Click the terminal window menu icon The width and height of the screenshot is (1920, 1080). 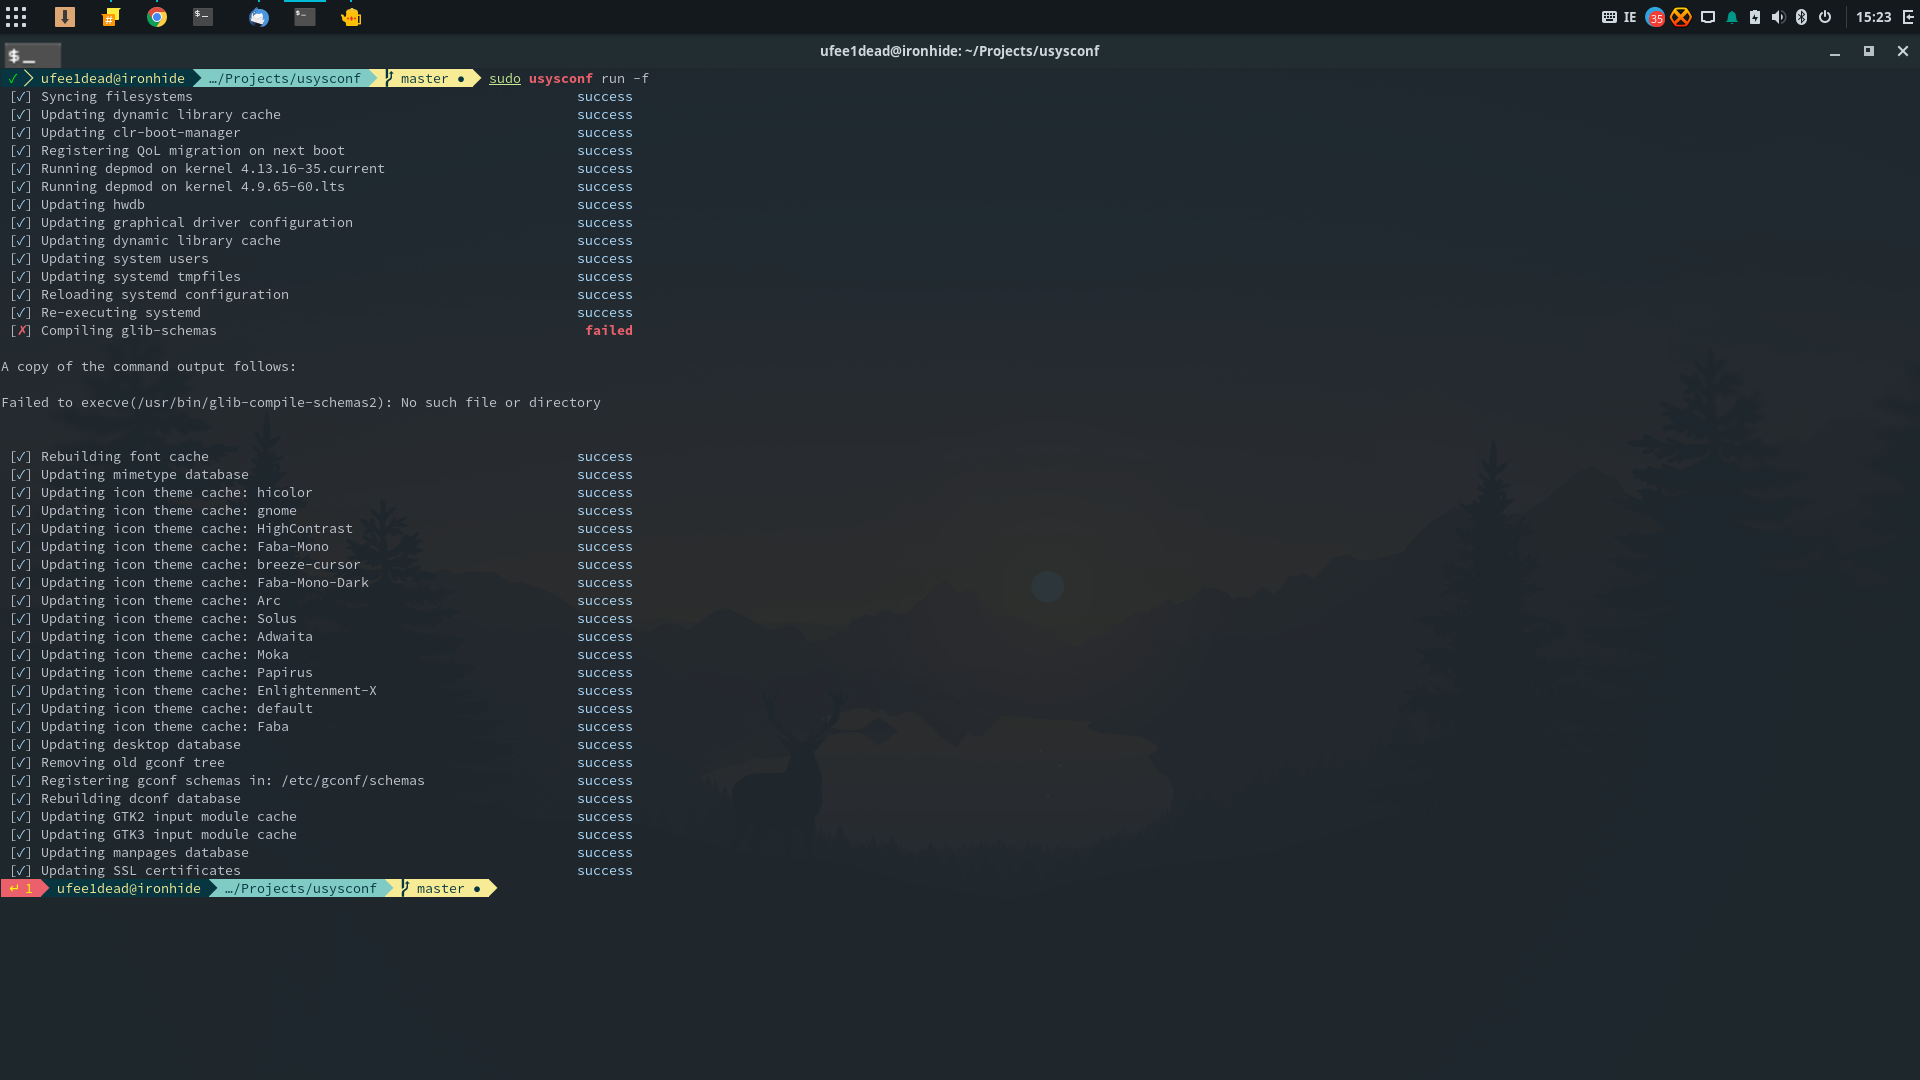tap(32, 56)
